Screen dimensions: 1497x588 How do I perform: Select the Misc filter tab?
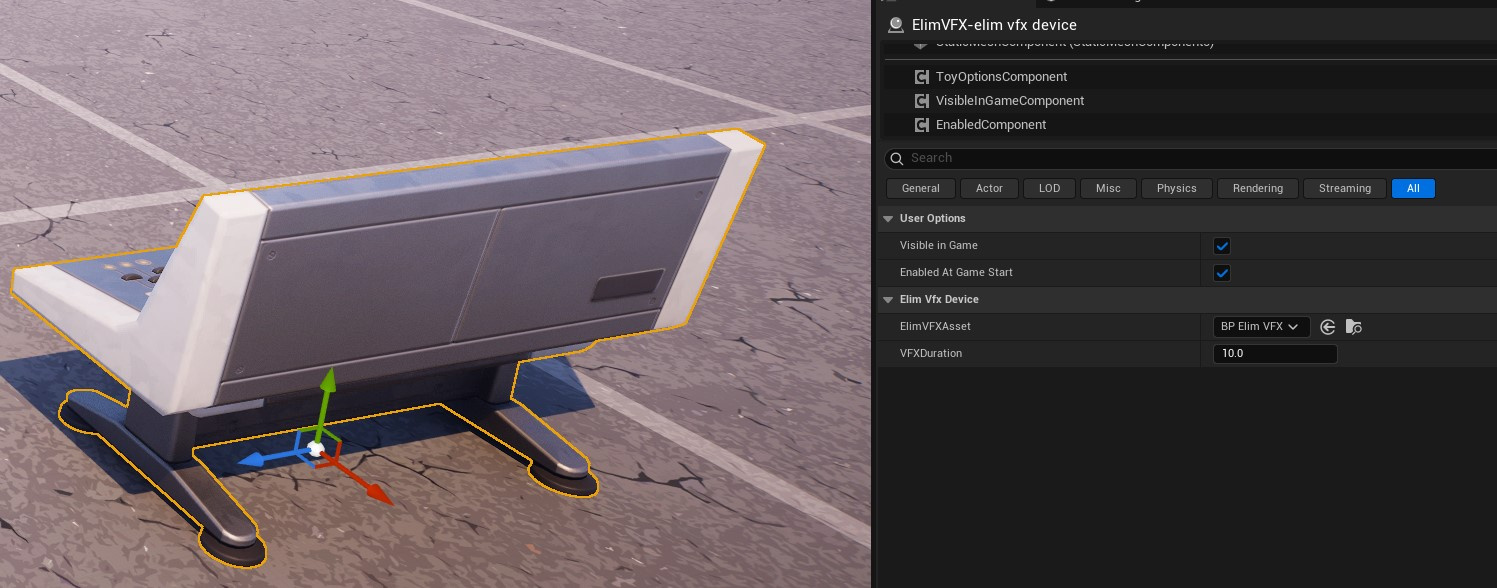pyautogui.click(x=1108, y=188)
